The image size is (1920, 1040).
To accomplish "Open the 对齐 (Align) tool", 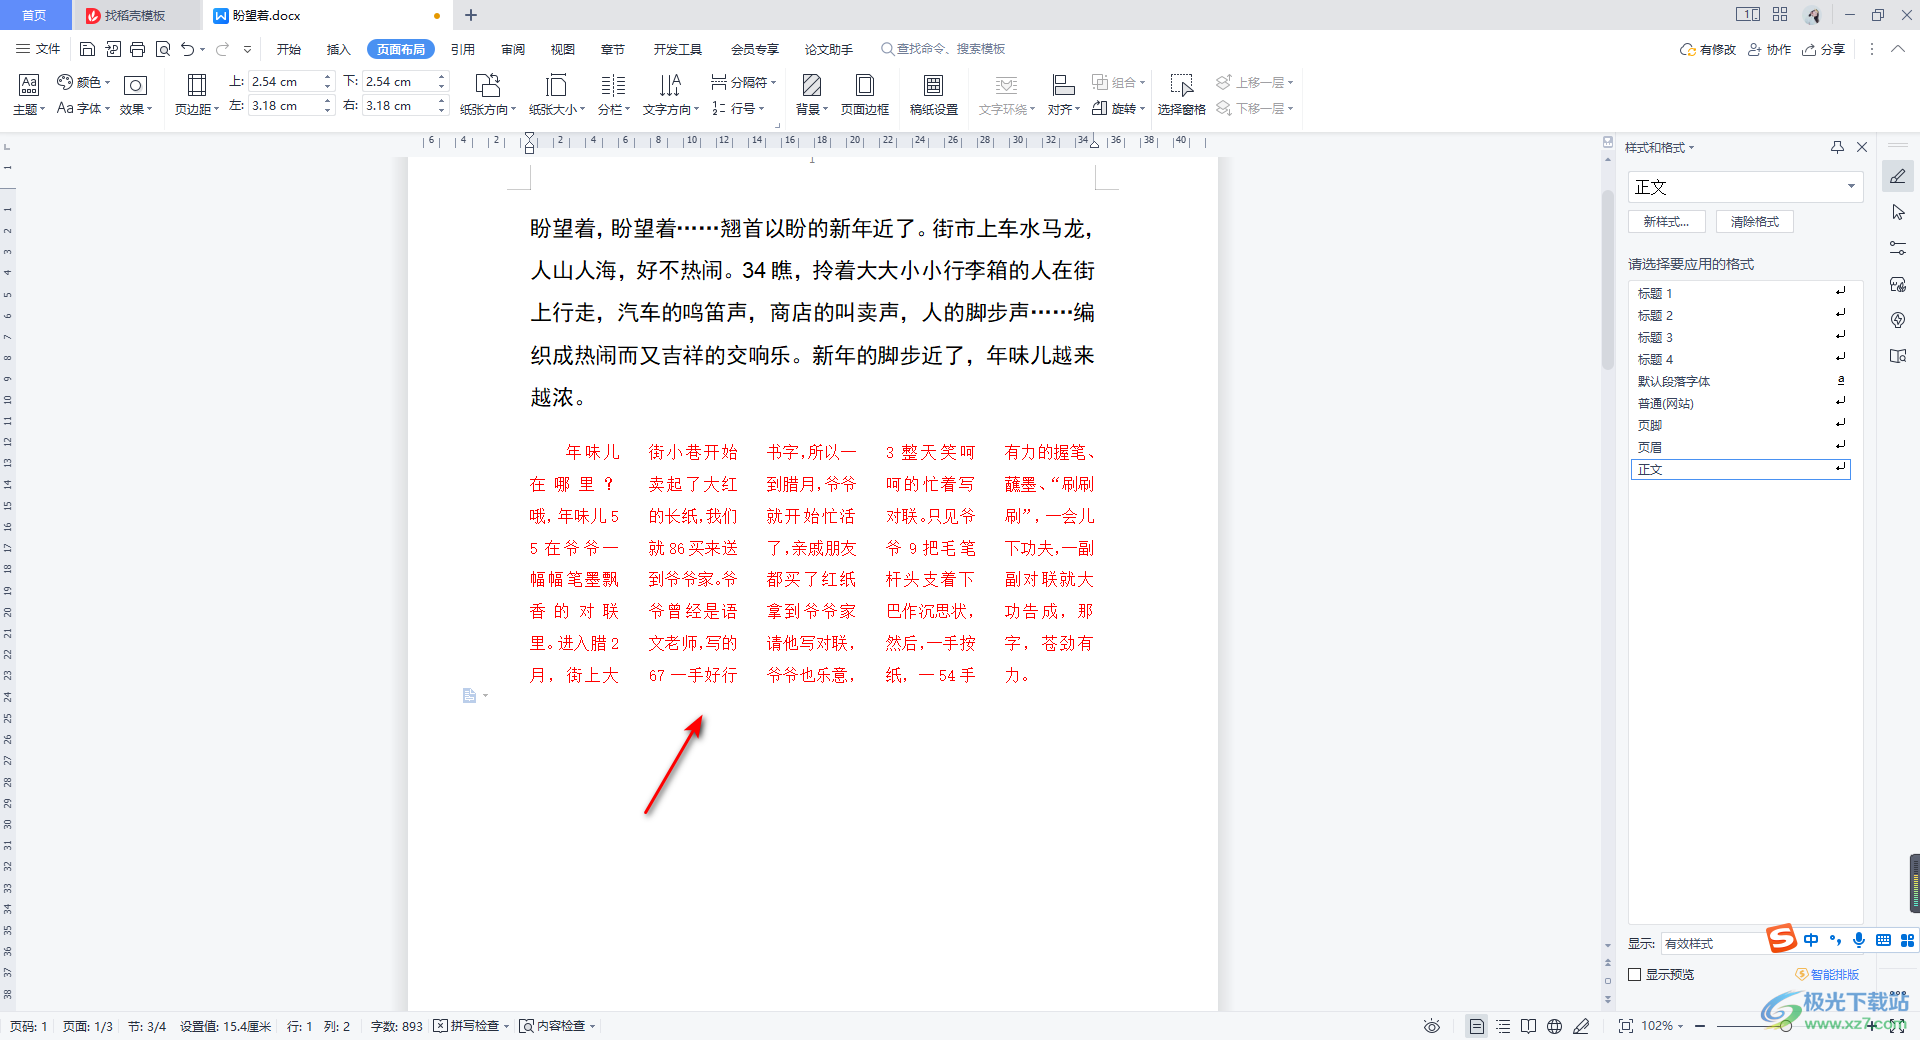I will pos(1064,95).
